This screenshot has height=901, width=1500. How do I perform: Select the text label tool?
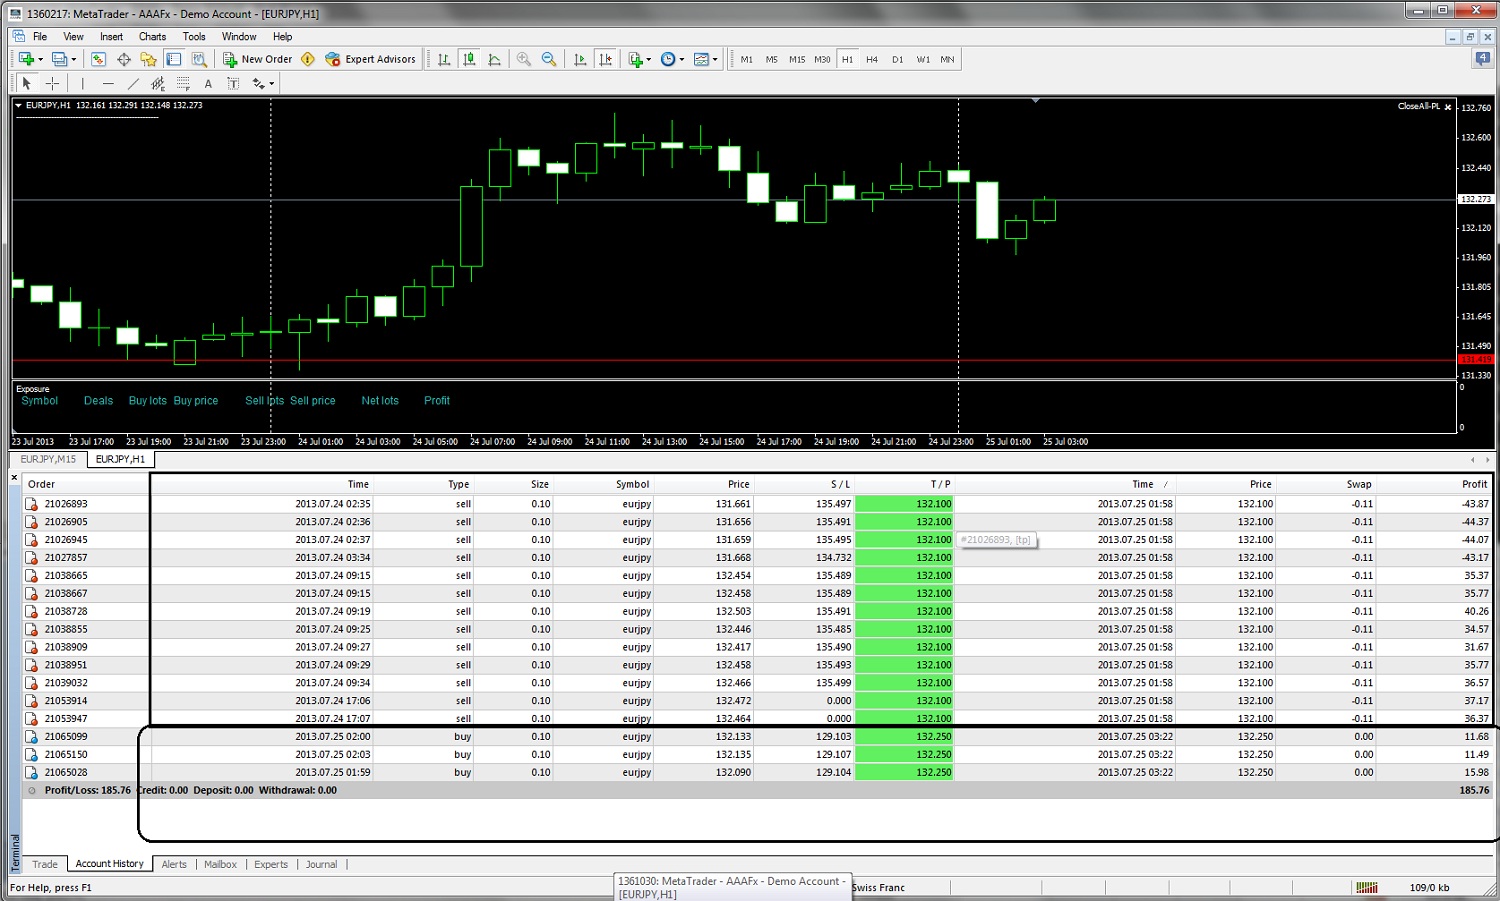point(233,83)
